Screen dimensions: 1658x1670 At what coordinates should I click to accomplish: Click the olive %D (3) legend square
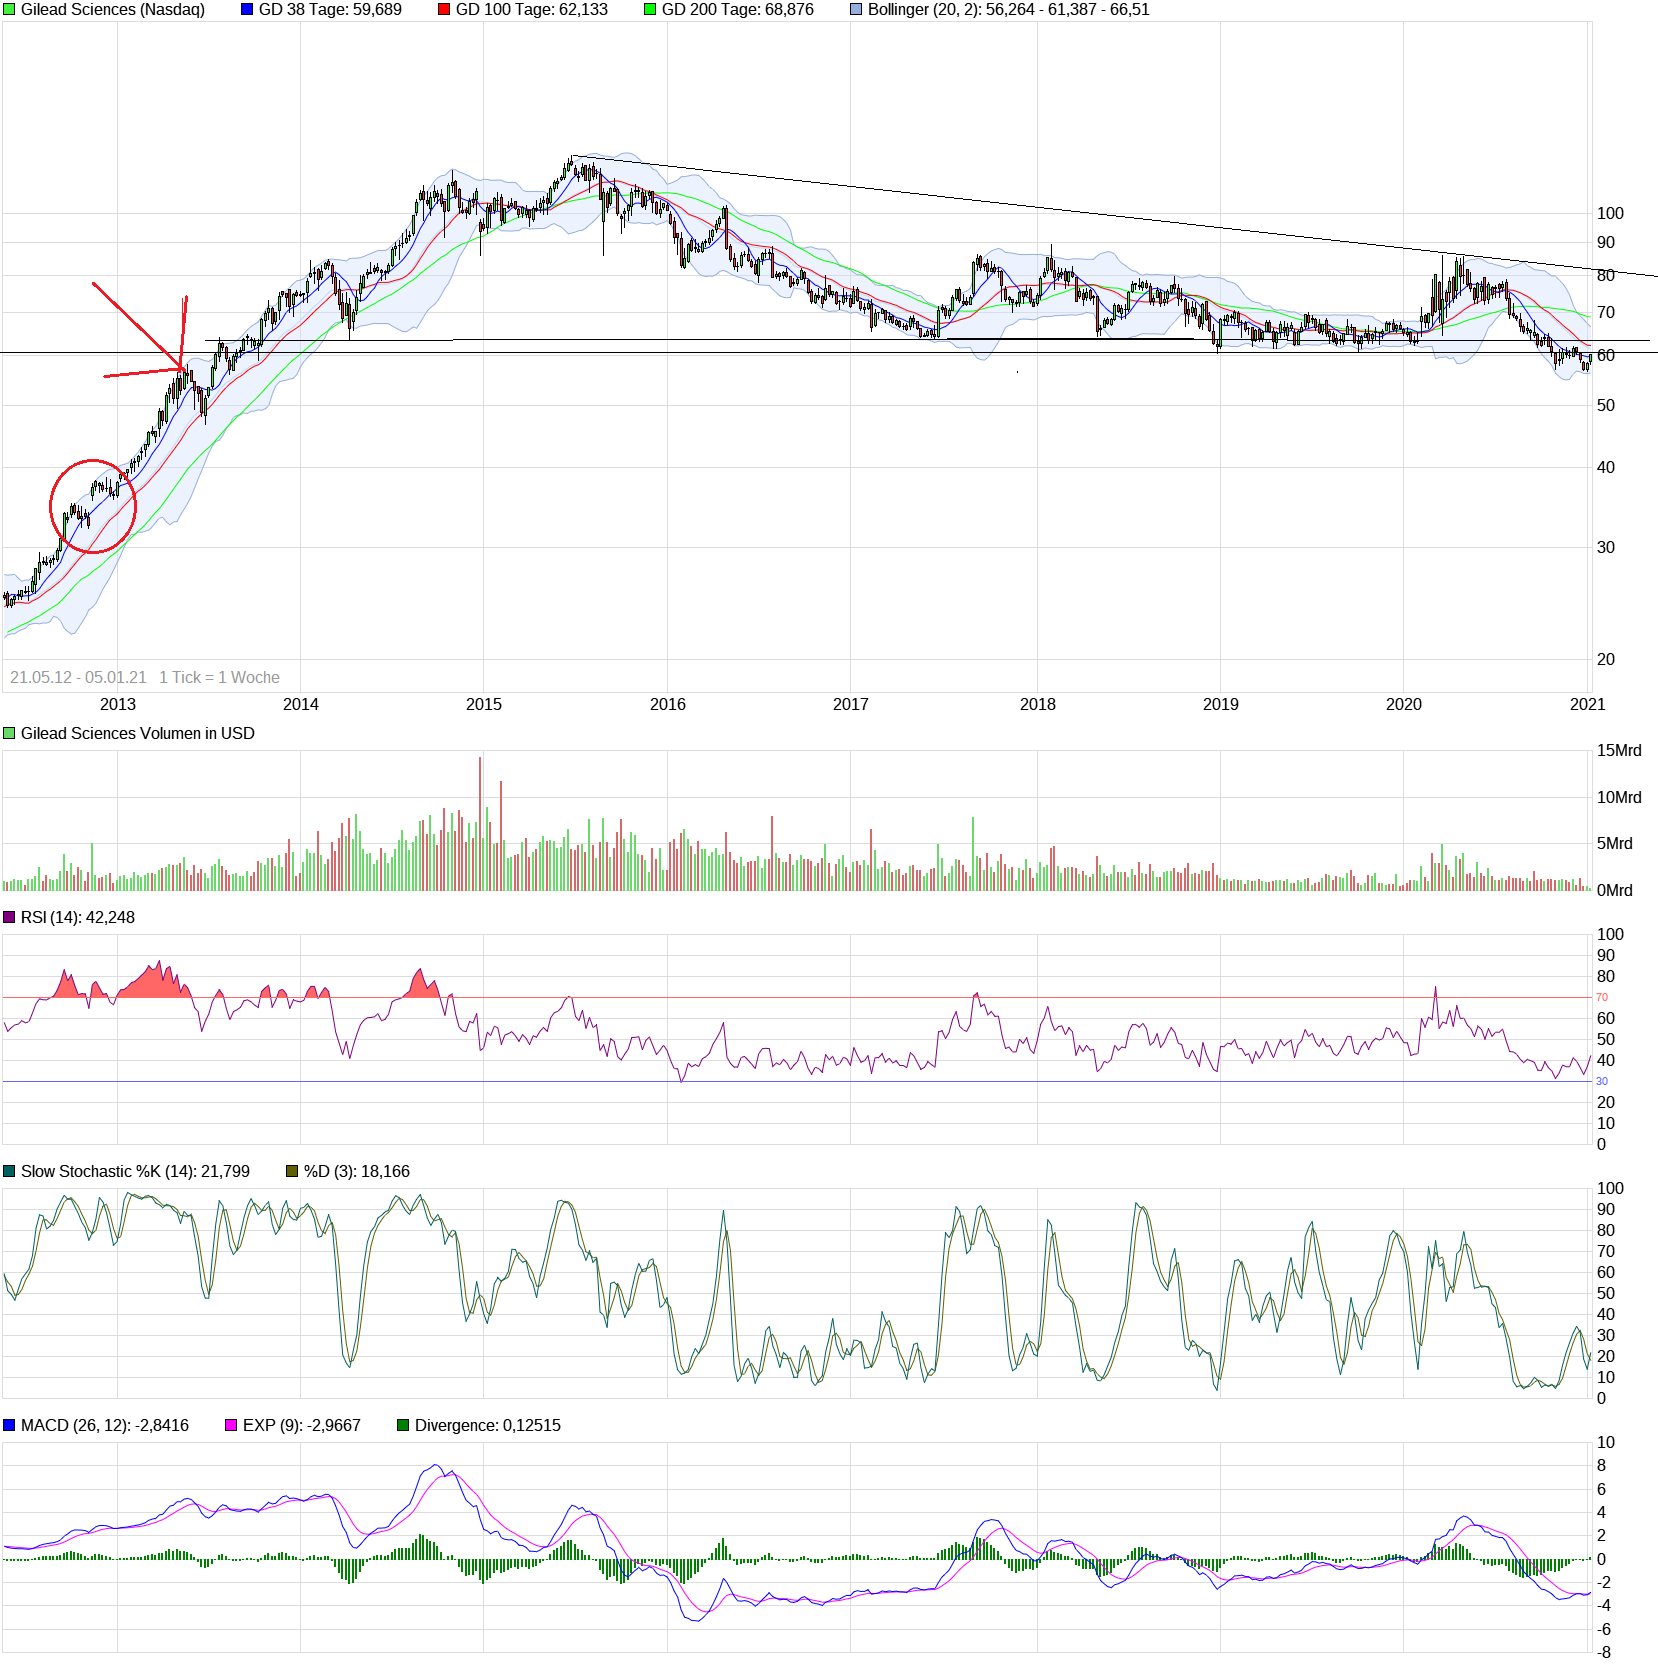pos(292,1172)
